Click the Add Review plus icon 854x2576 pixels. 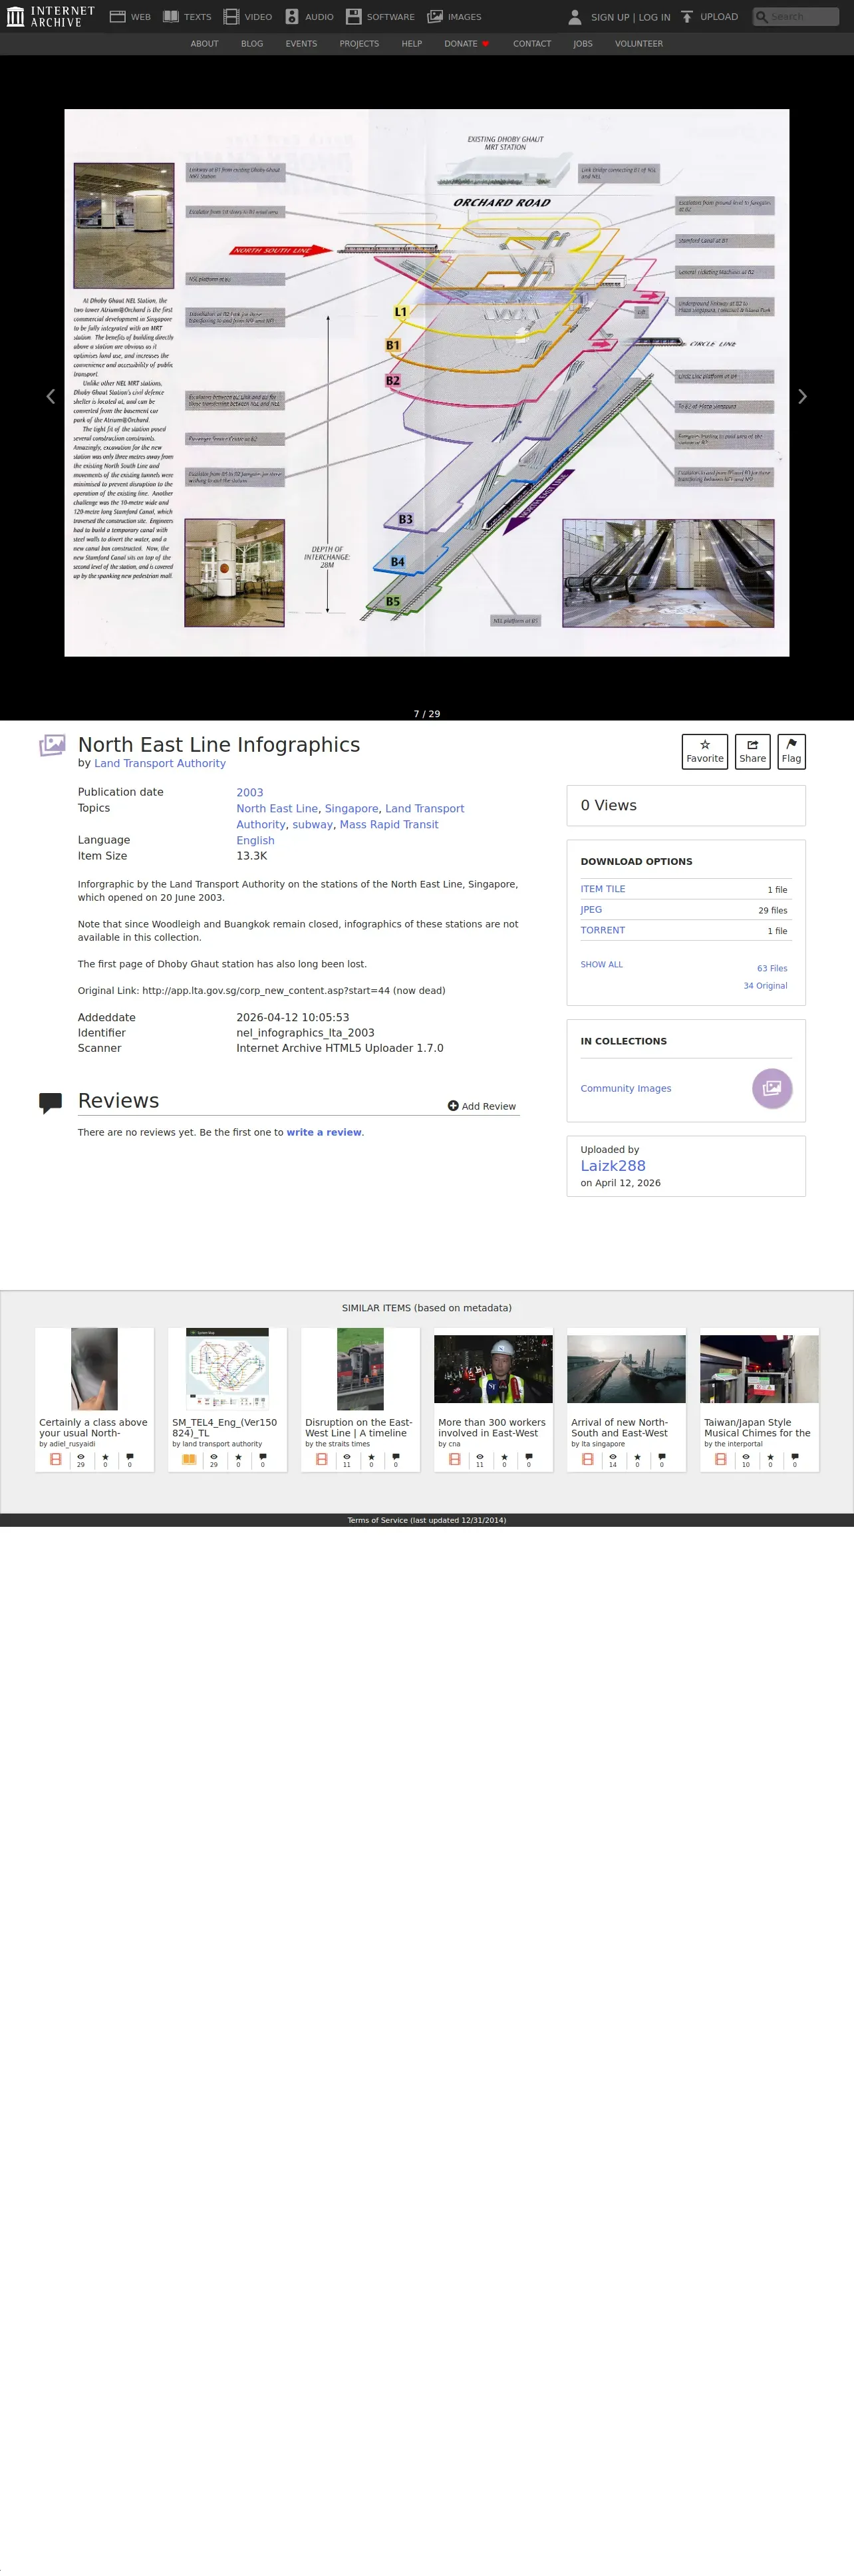453,1106
